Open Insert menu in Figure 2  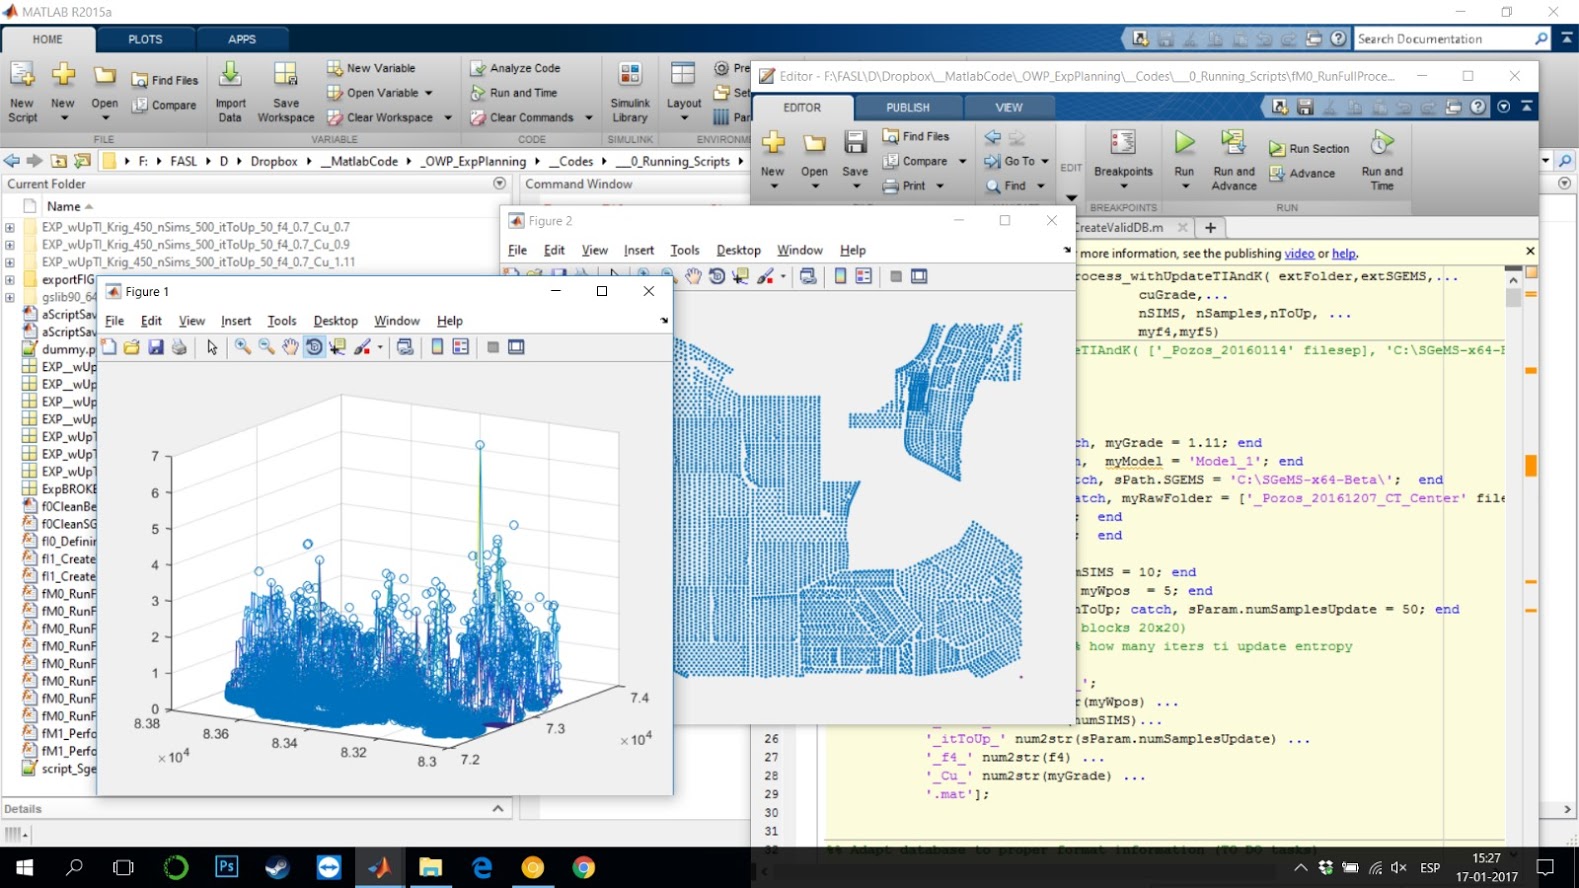[x=639, y=250]
